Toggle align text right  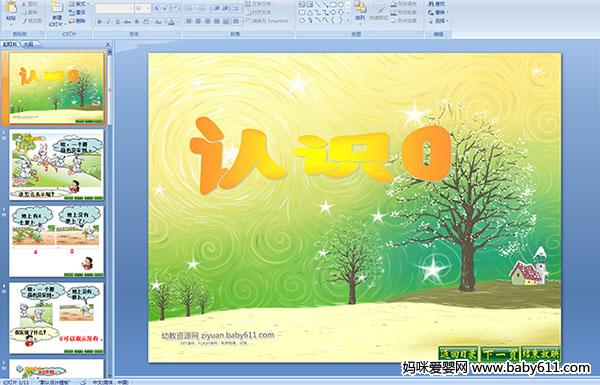(207, 21)
